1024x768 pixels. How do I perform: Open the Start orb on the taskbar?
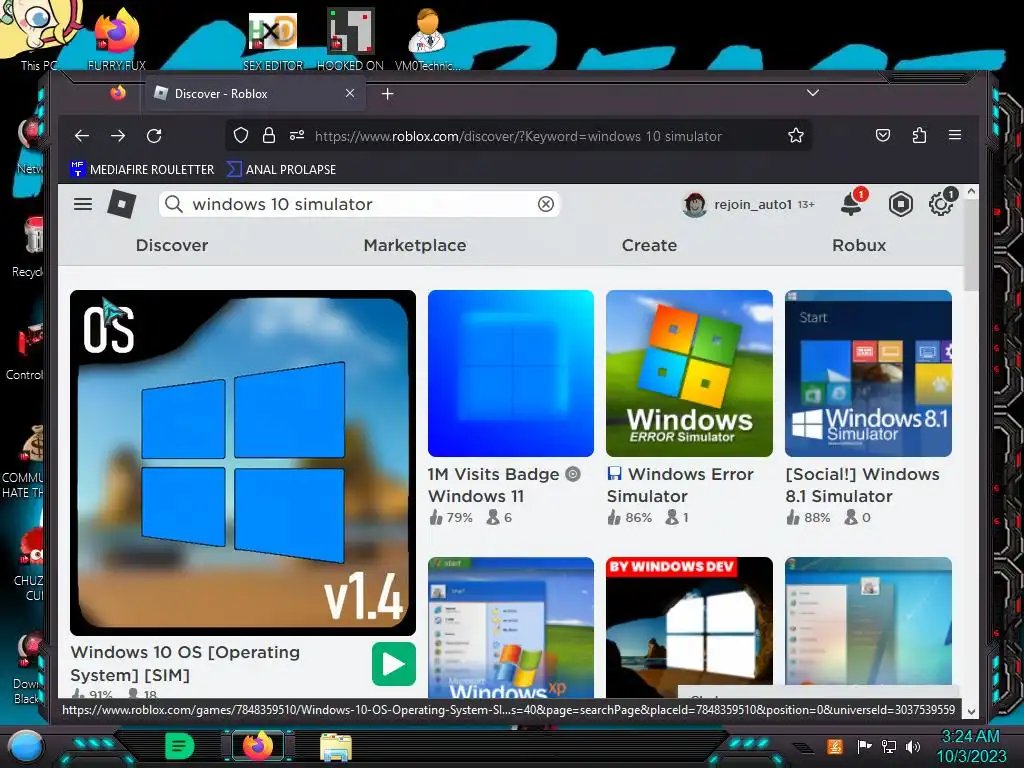click(x=25, y=746)
